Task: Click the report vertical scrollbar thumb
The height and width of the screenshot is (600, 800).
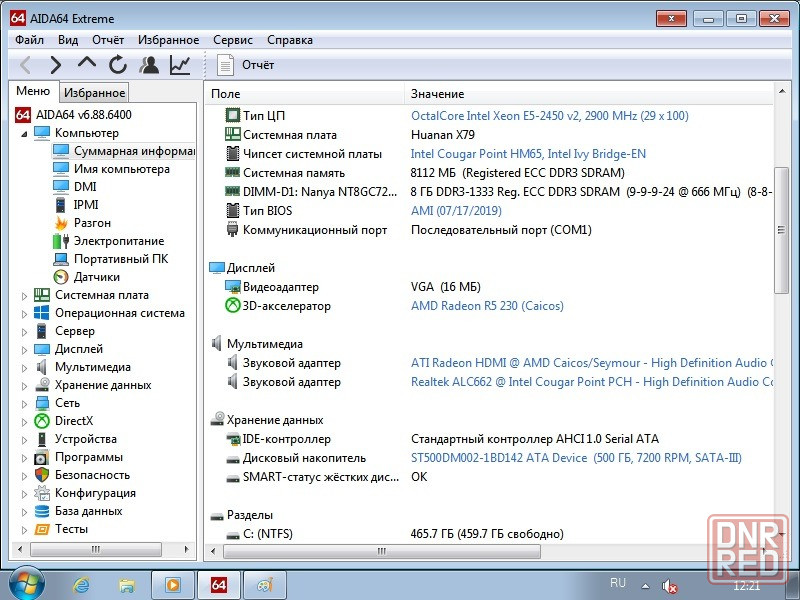Action: point(781,230)
